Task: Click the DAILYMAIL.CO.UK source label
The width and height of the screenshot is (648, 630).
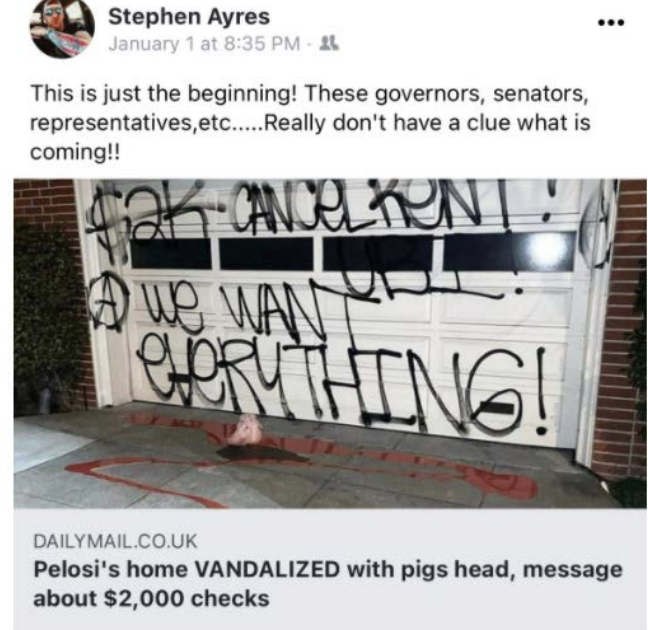Action: [115, 541]
